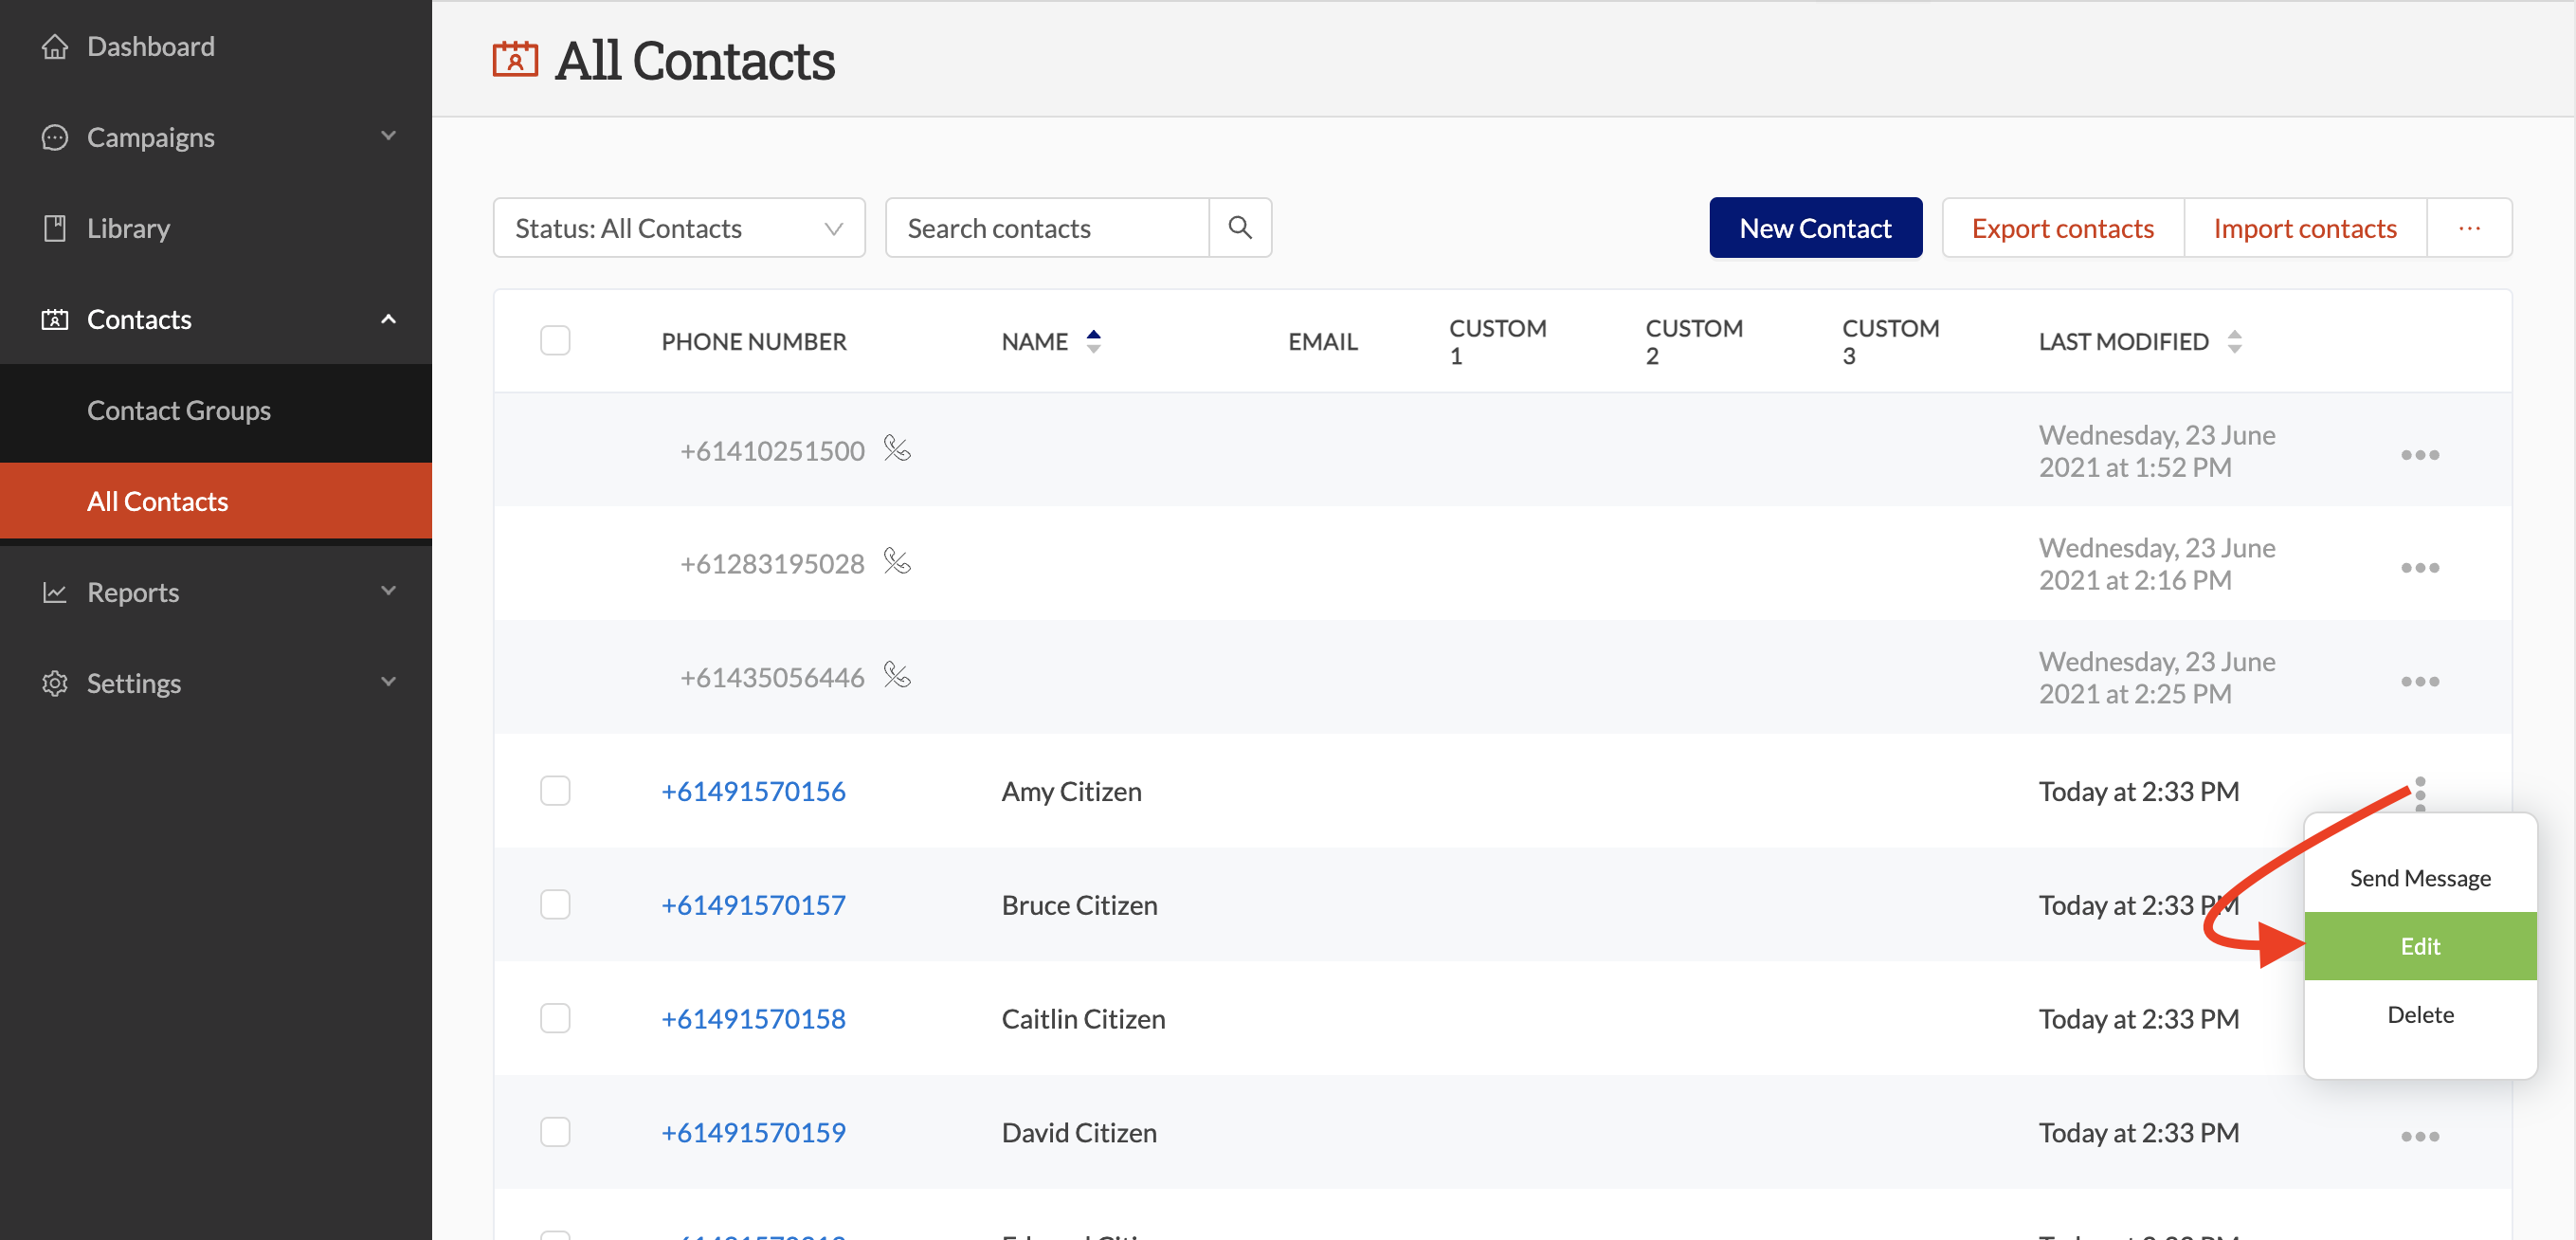This screenshot has width=2576, height=1240.
Task: Click the 1:52 PM last modified date
Action: 2157,451
